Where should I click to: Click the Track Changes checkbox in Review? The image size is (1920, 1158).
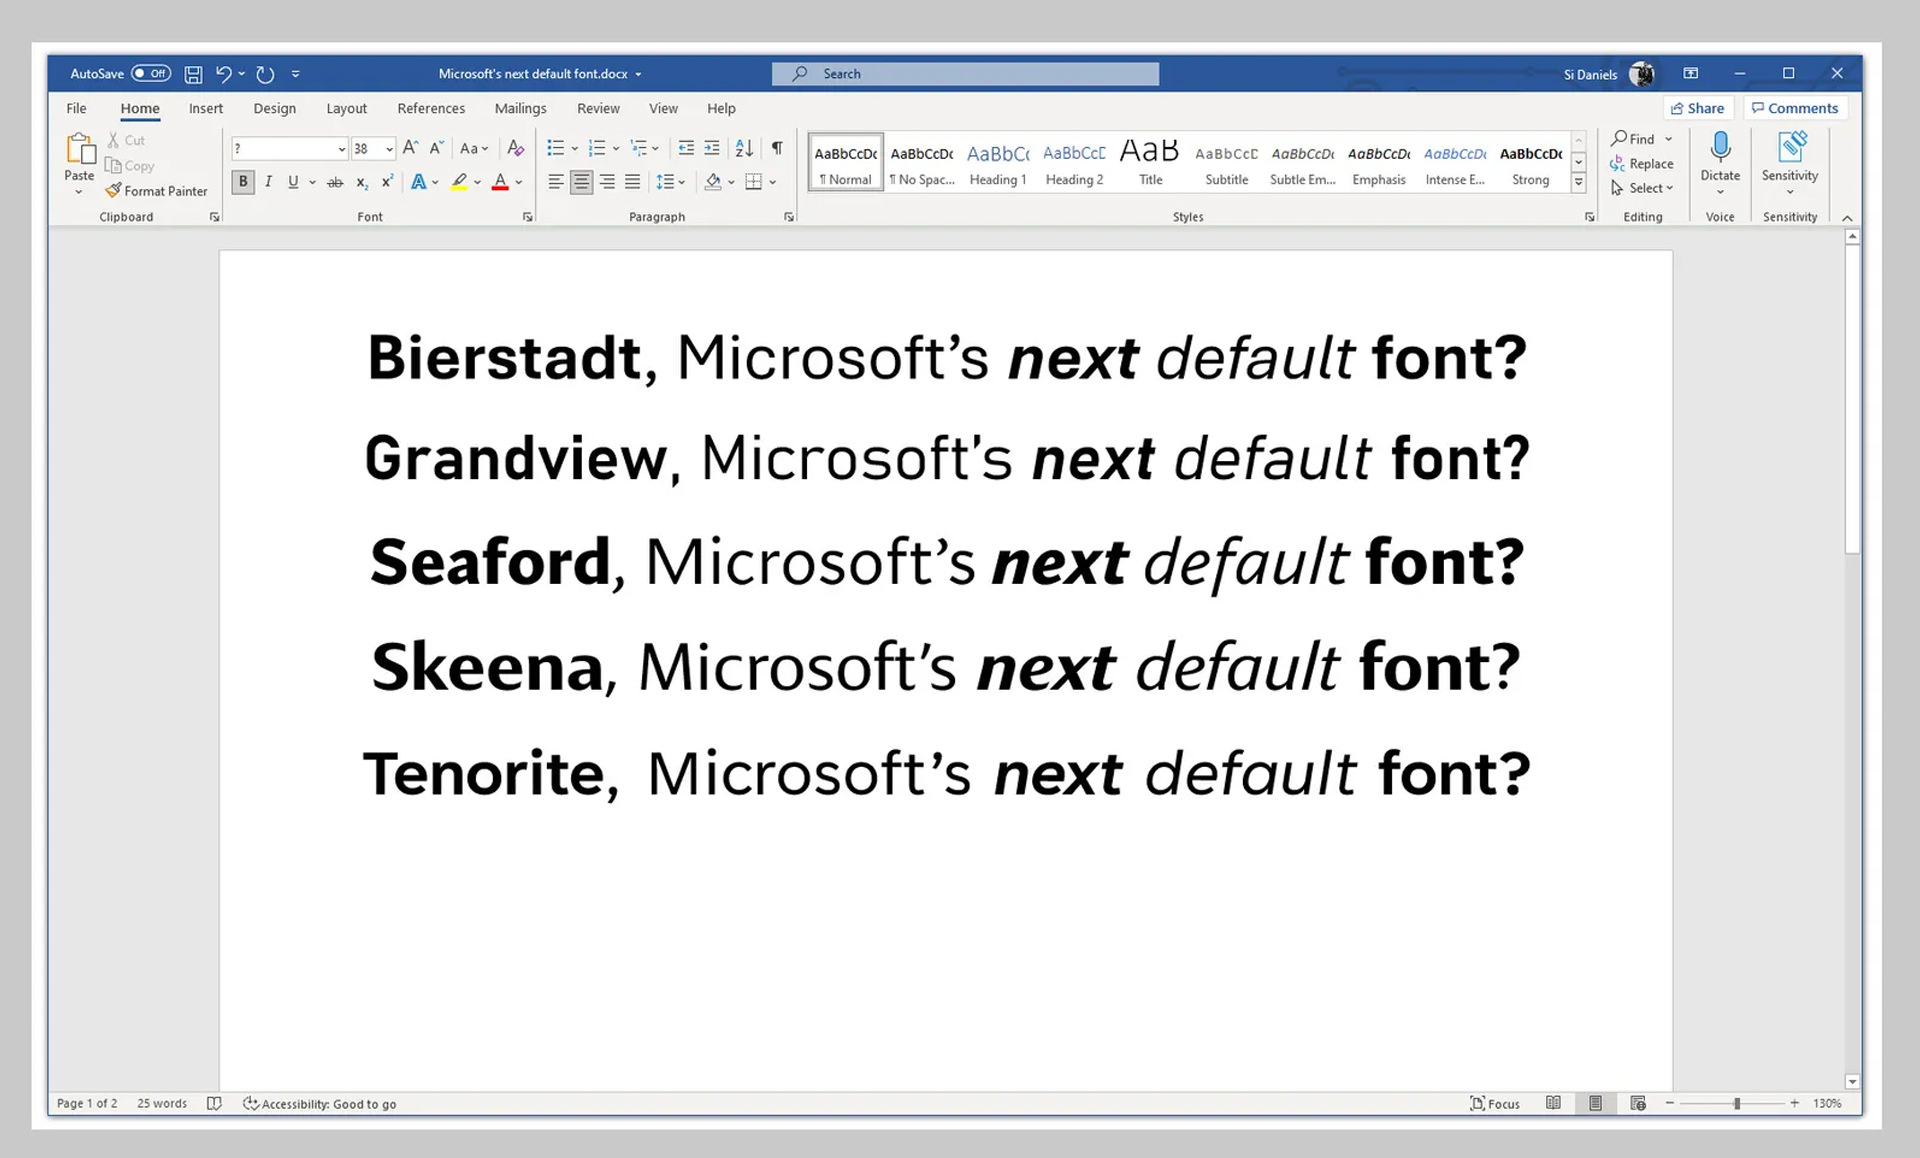click(598, 108)
